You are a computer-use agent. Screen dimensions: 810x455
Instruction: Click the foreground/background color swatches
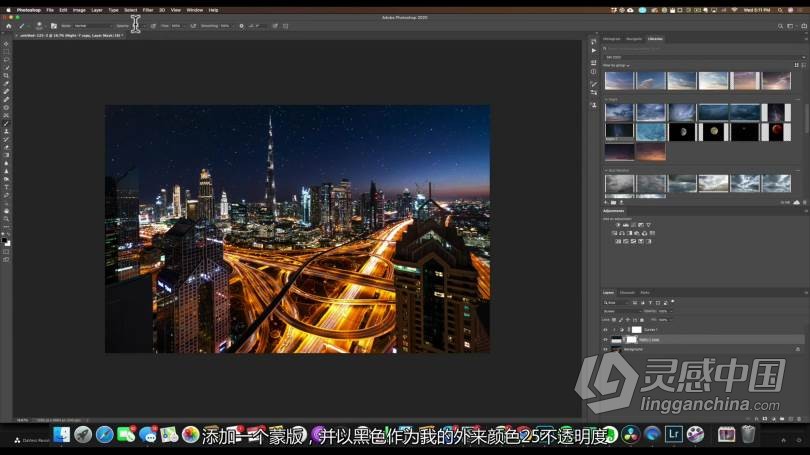pos(6,241)
